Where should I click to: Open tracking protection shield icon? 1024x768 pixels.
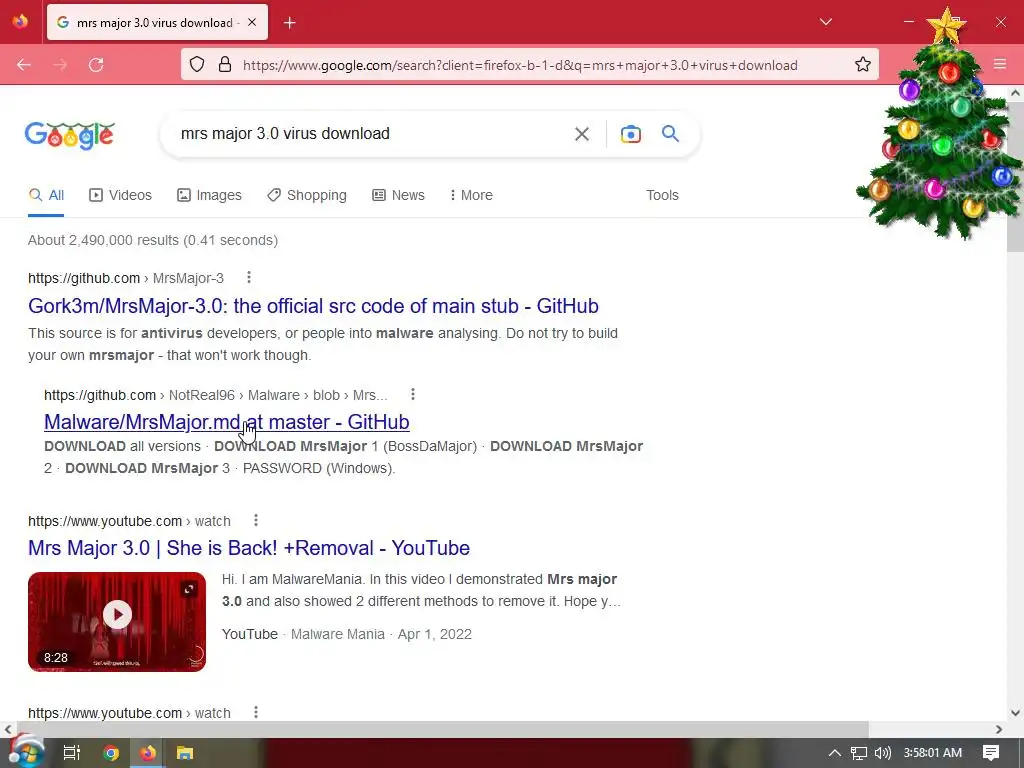pyautogui.click(x=197, y=65)
